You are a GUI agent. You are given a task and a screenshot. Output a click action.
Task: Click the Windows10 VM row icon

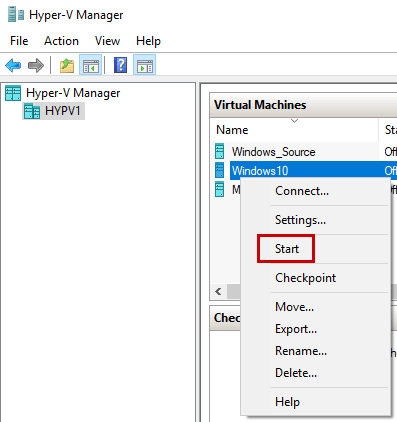point(220,170)
